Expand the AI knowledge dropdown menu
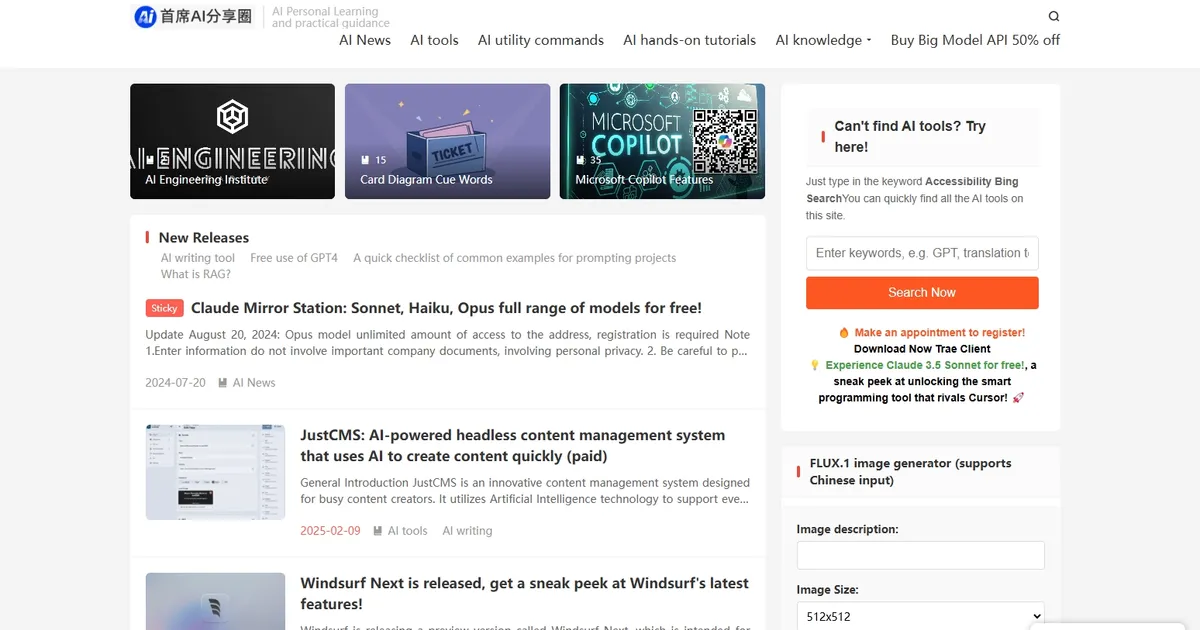Image resolution: width=1200 pixels, height=630 pixels. pos(823,40)
